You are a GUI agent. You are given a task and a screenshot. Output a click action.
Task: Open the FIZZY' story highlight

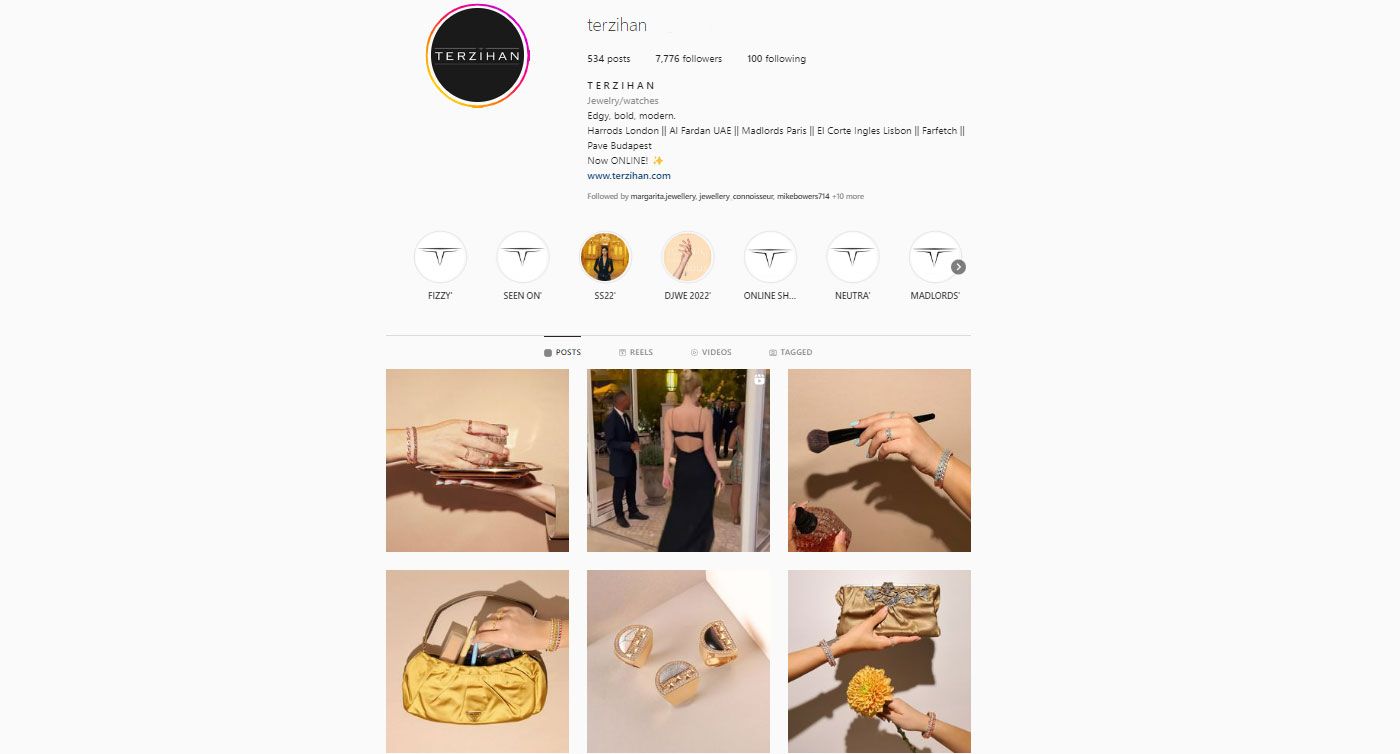click(x=440, y=257)
